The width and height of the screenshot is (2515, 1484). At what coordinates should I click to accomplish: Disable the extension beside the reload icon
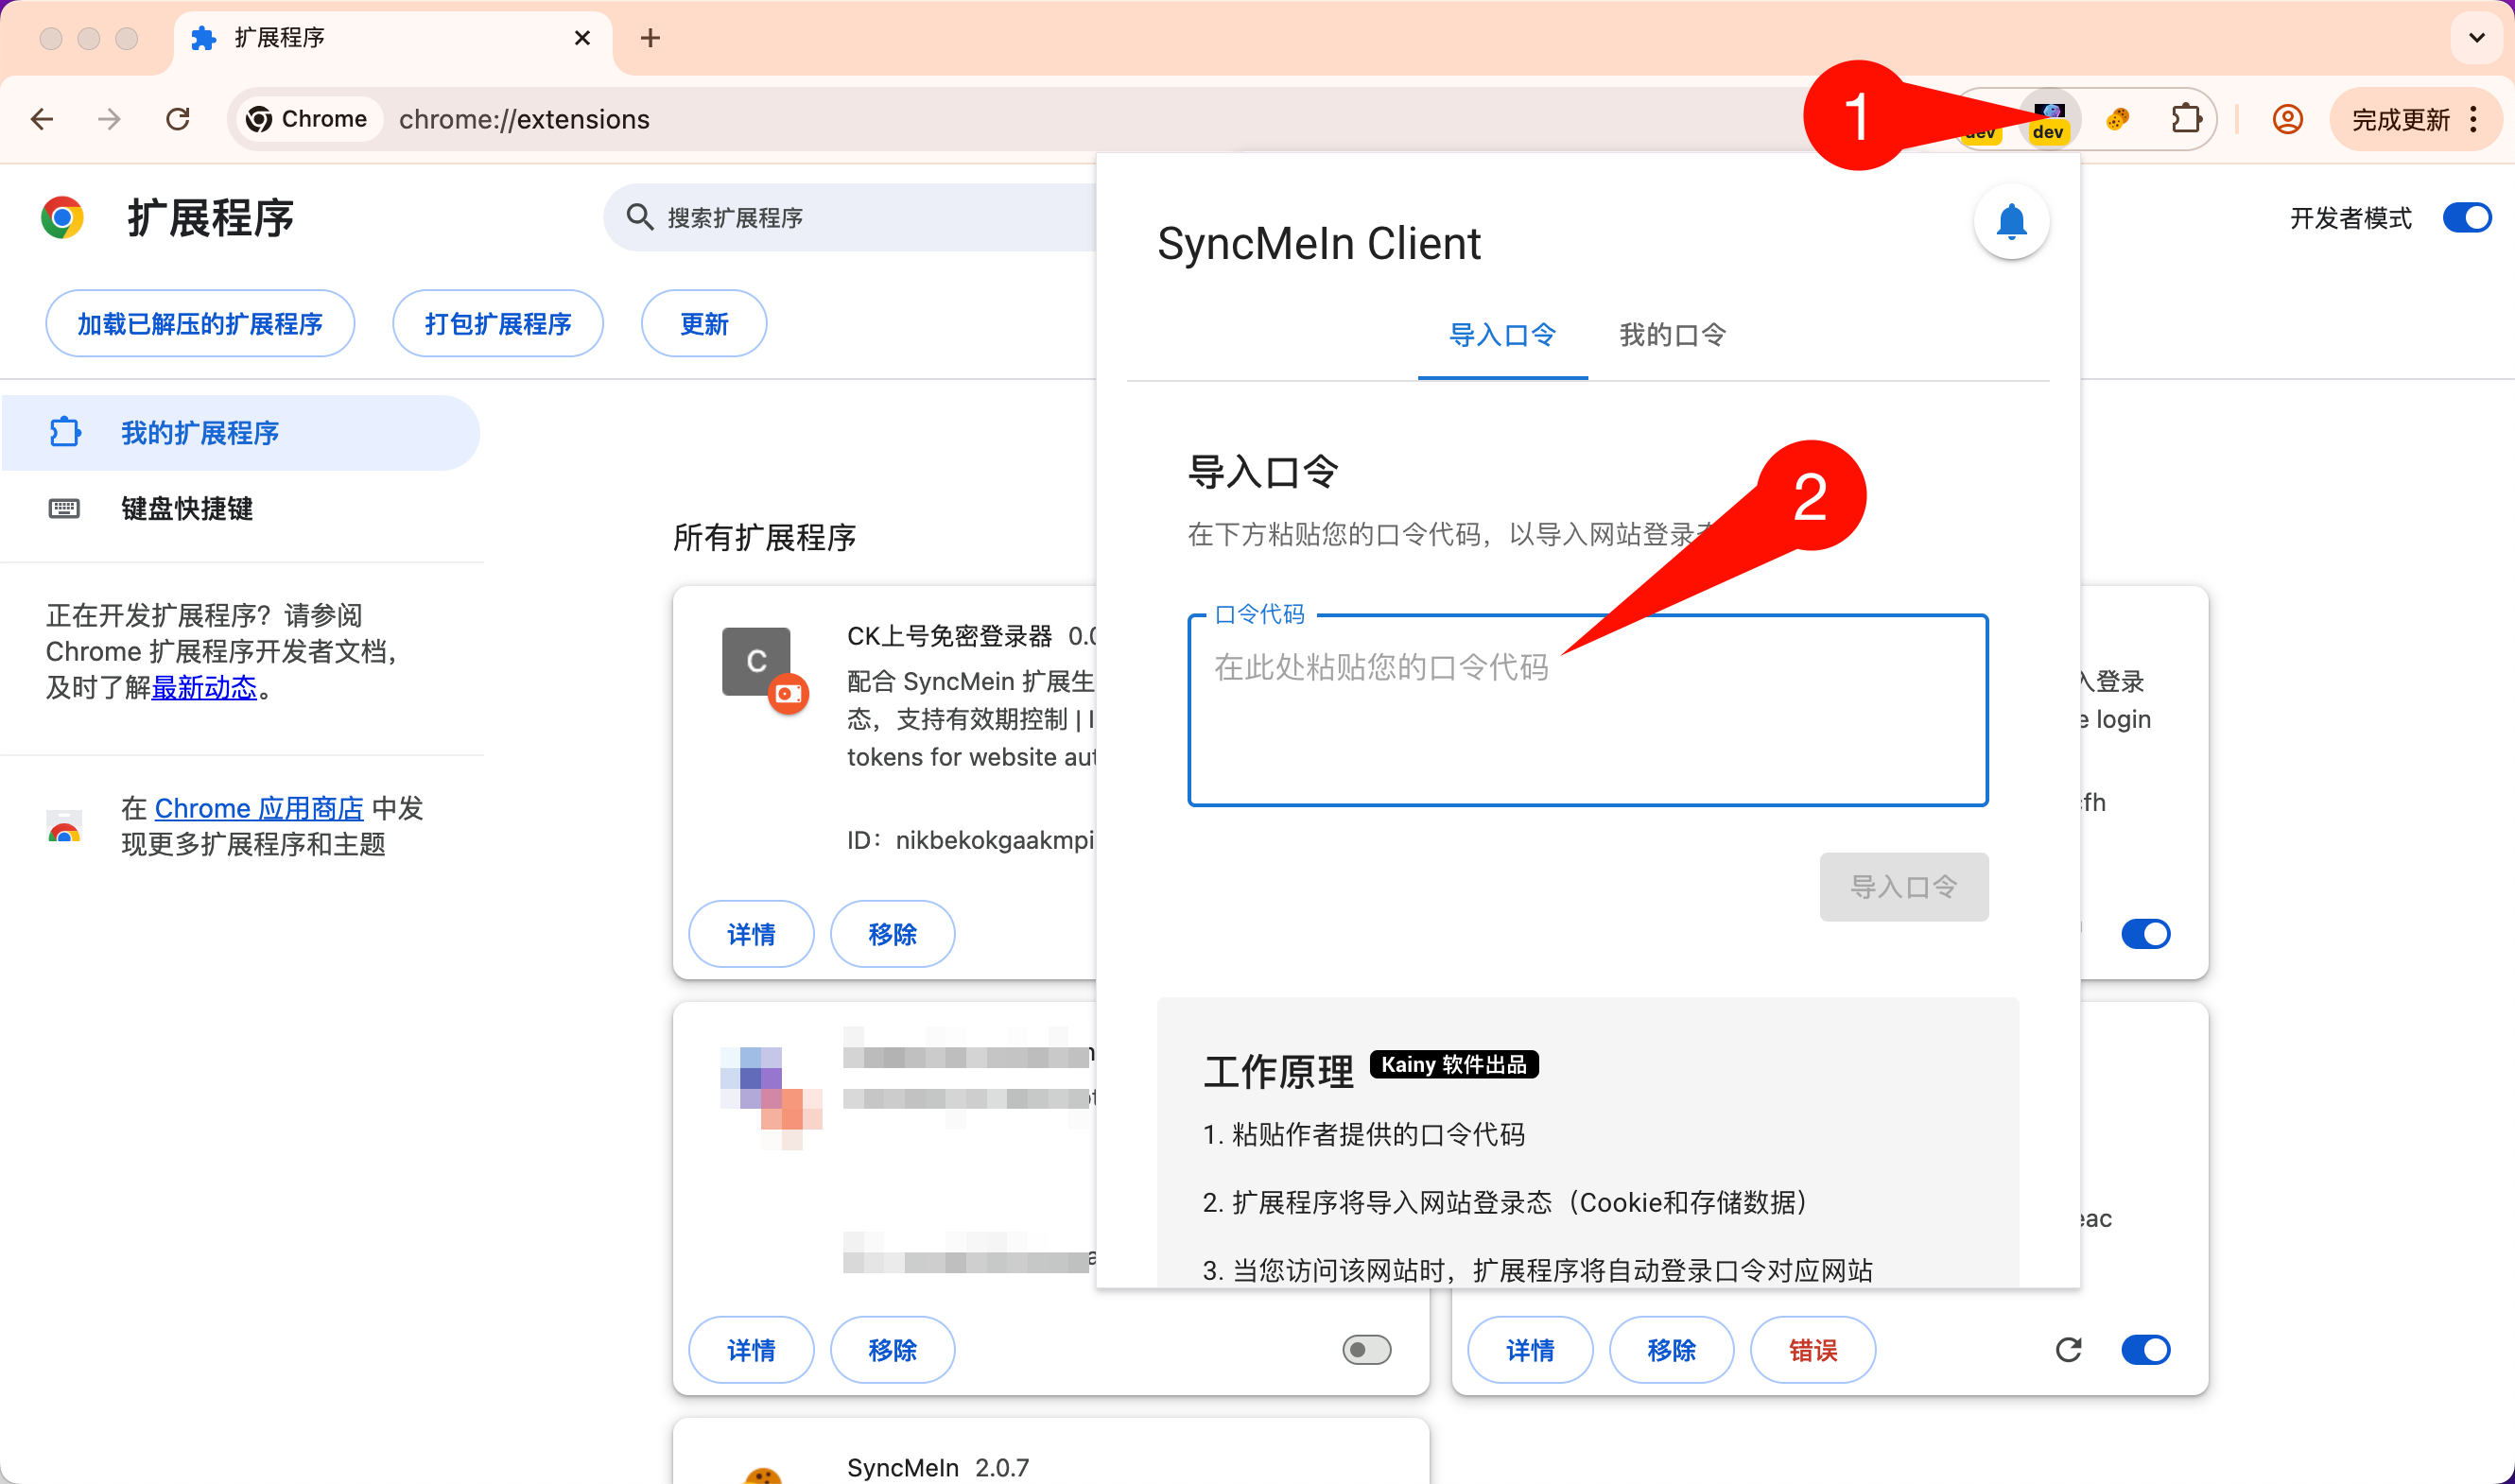[x=2145, y=1350]
